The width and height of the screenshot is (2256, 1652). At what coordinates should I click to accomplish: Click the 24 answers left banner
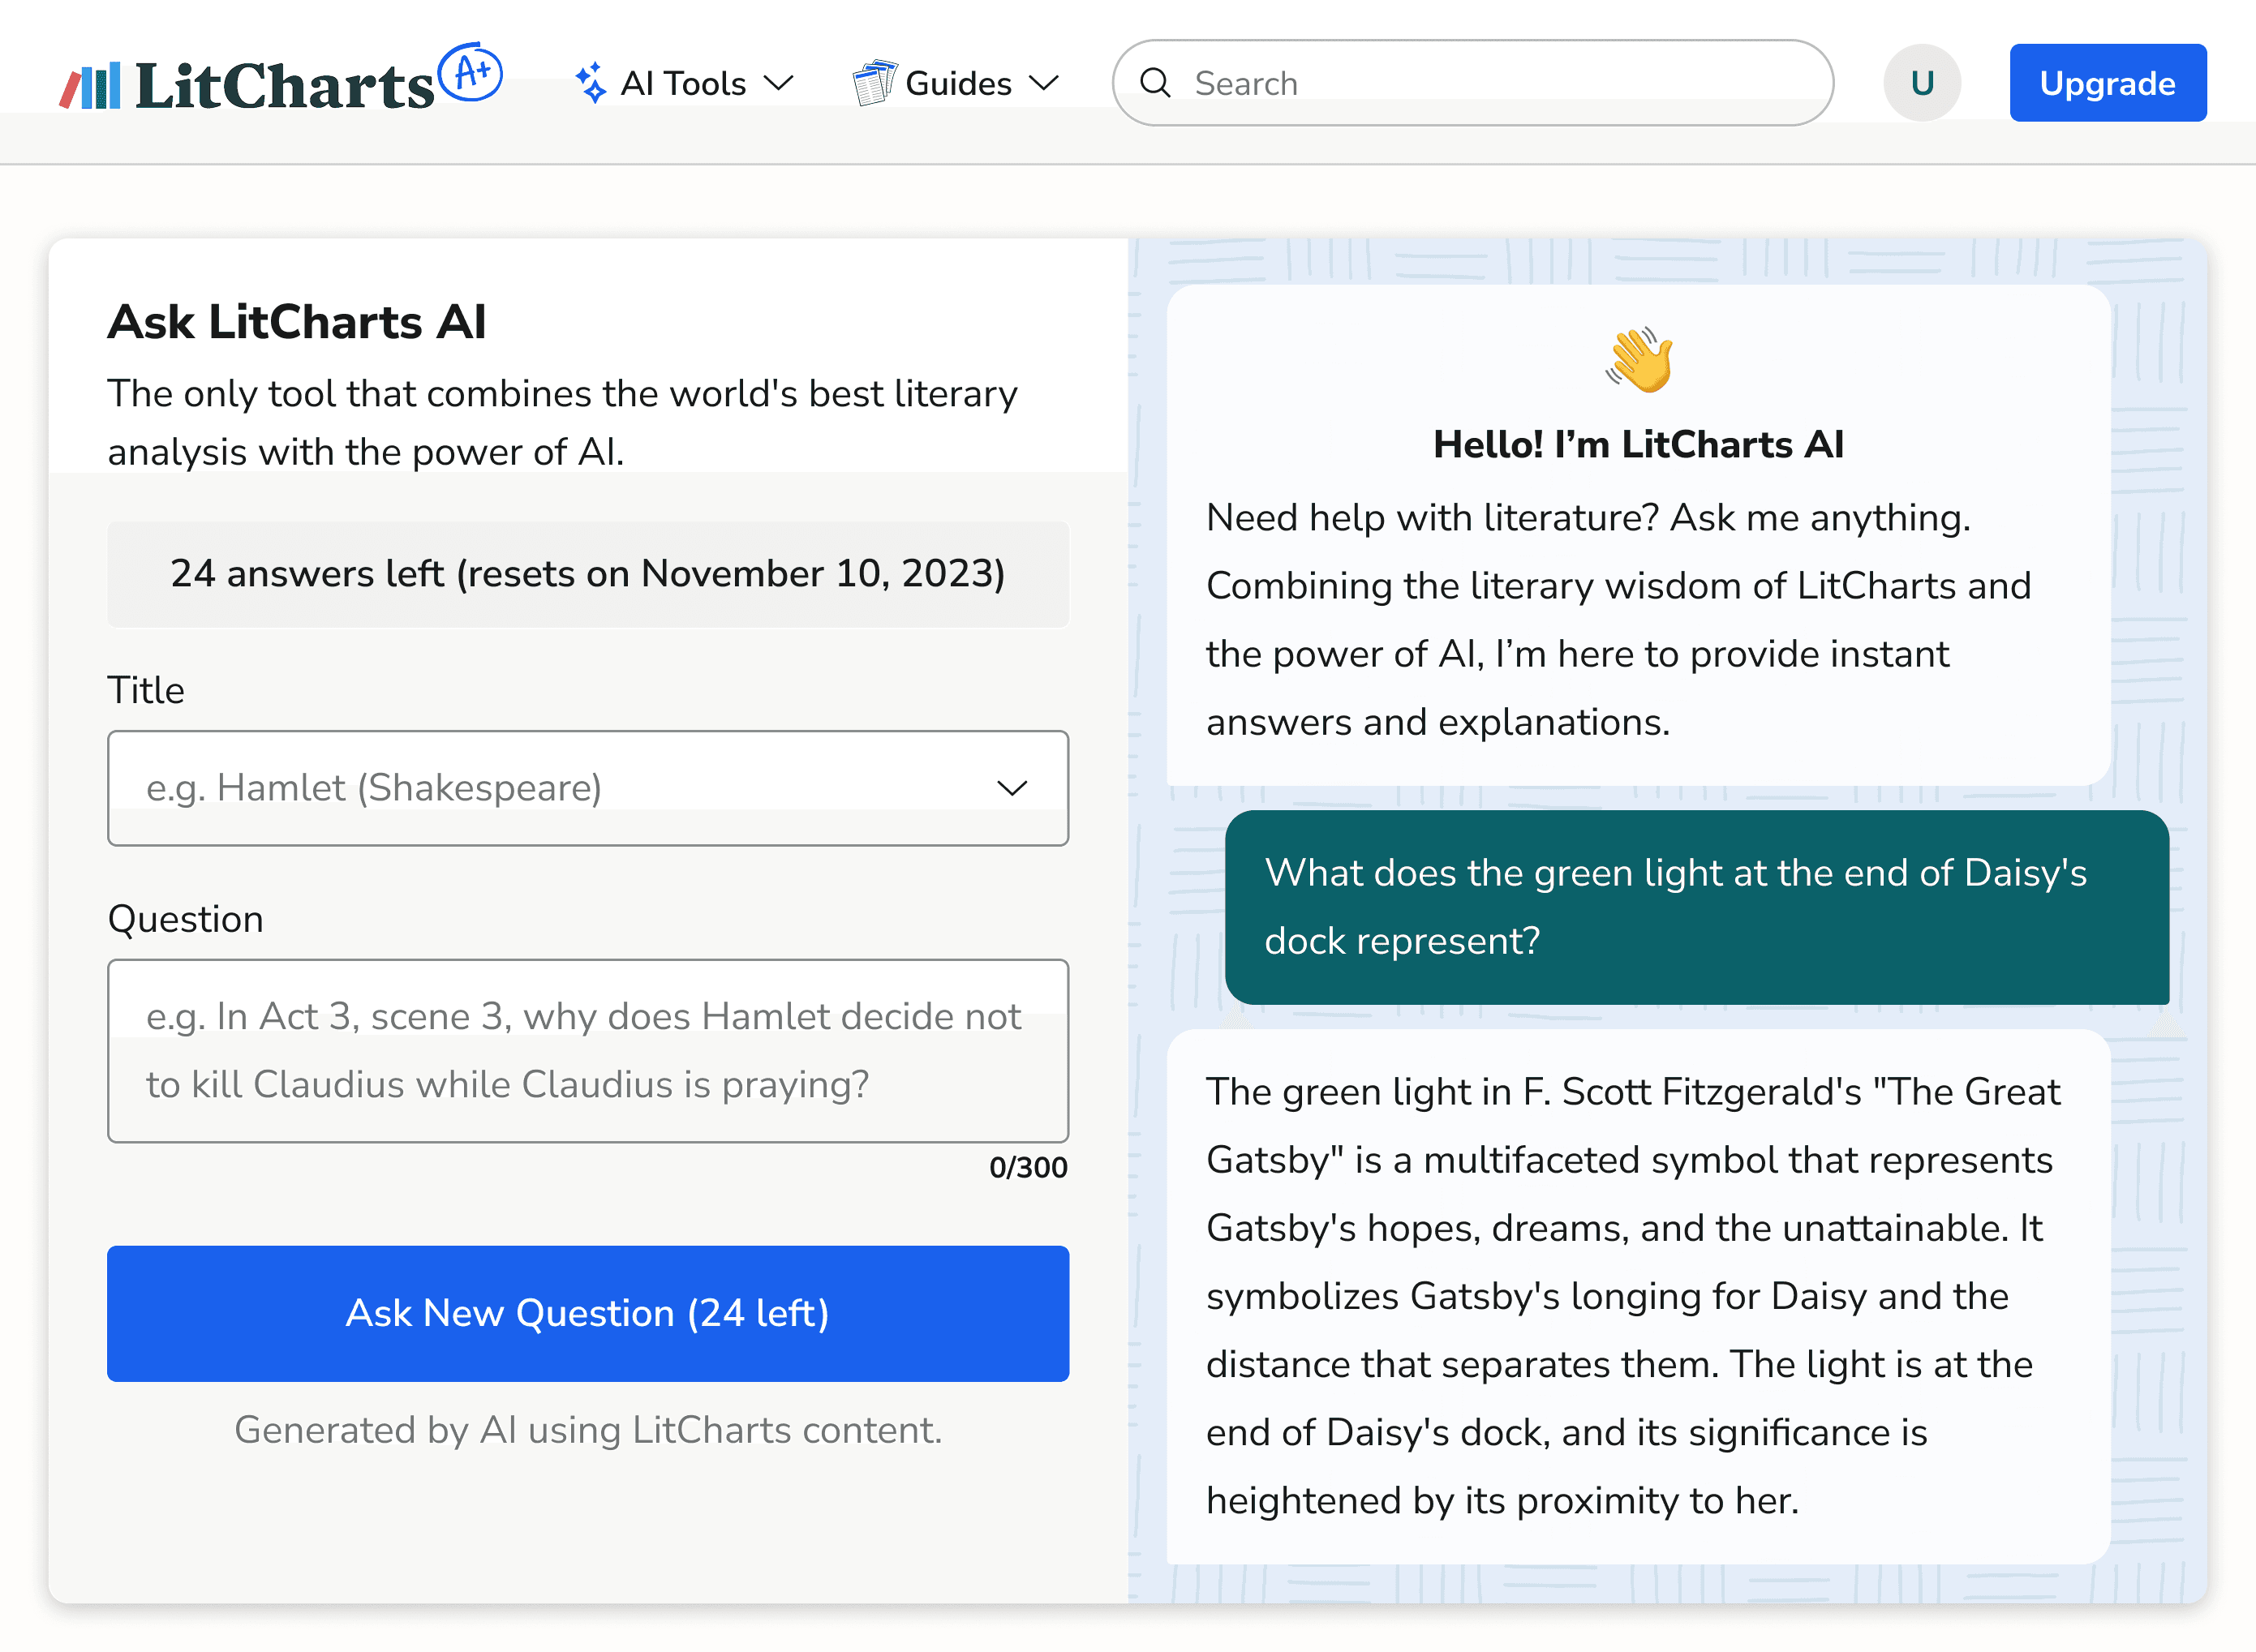click(x=588, y=574)
